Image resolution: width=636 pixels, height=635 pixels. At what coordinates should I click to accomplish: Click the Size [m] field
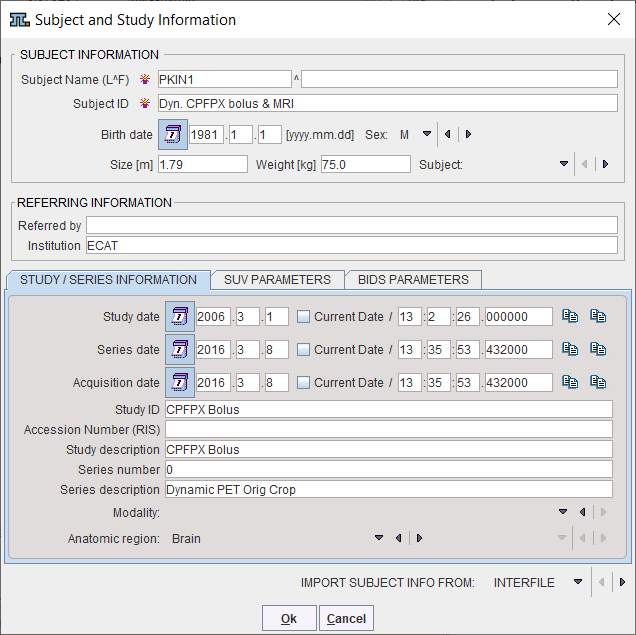pyautogui.click(x=203, y=165)
